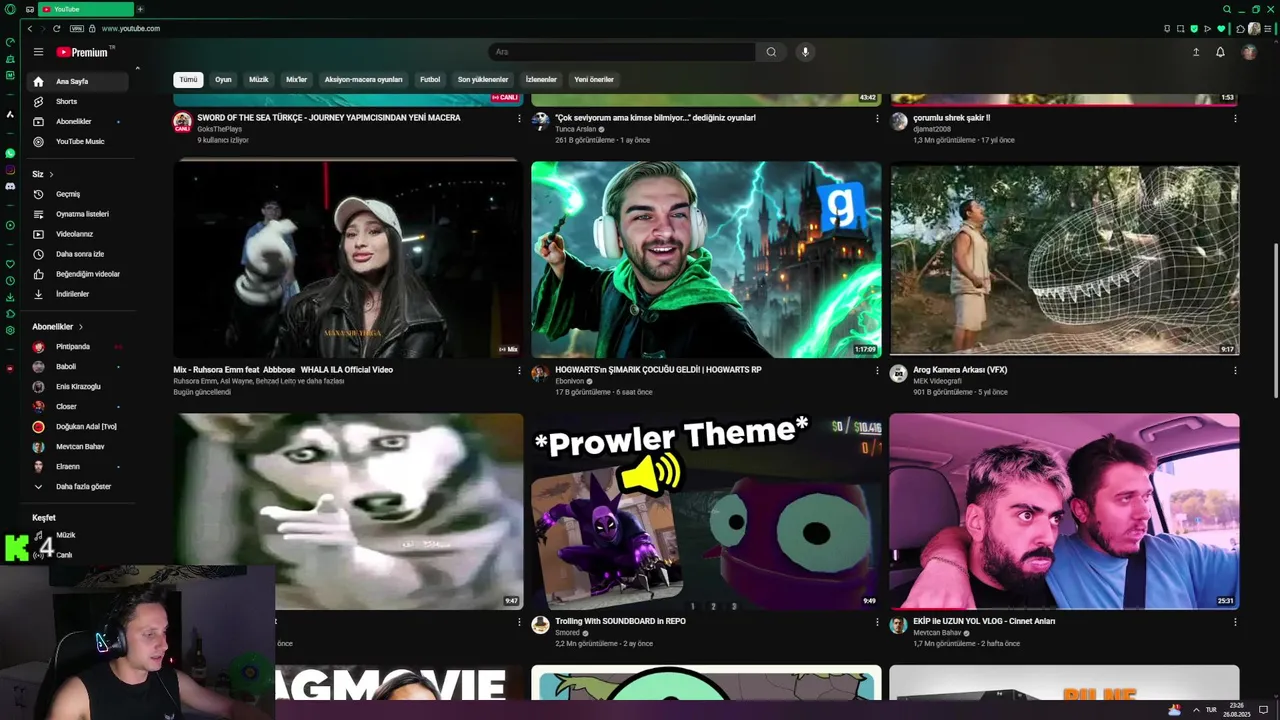Open a new browser tab
This screenshot has width=1280, height=720.
[x=140, y=9]
